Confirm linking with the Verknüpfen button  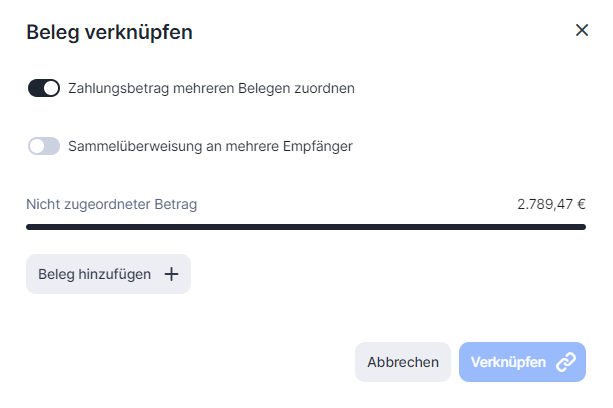click(522, 362)
